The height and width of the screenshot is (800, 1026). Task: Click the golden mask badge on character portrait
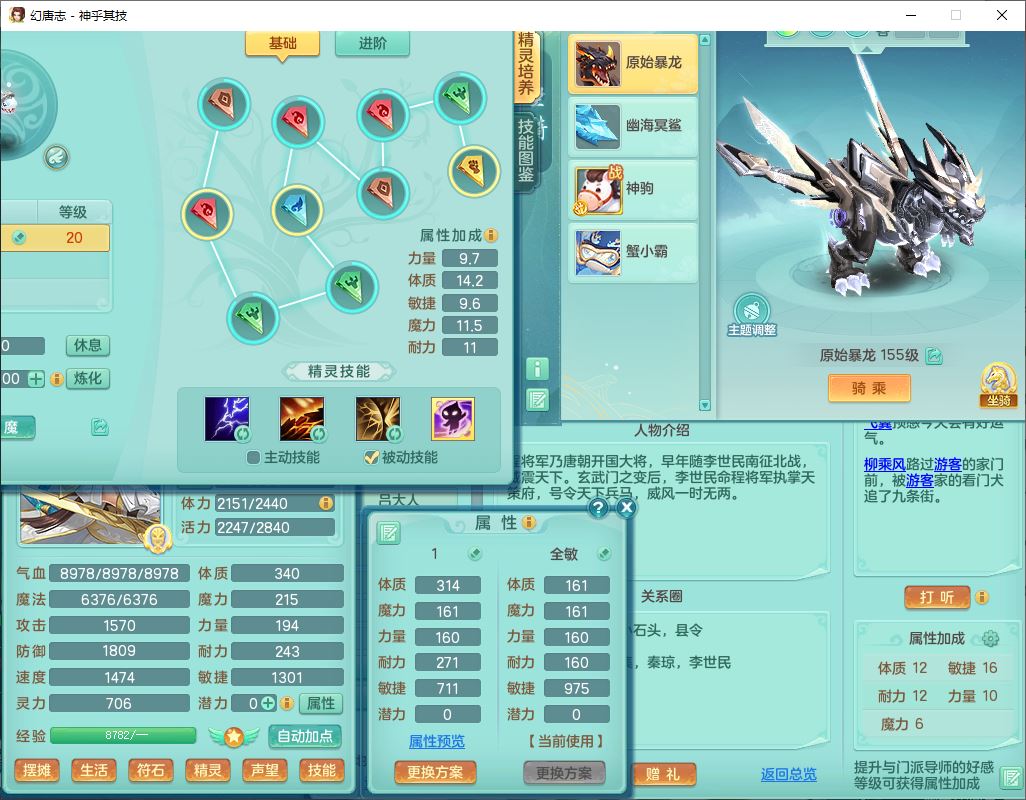point(158,538)
